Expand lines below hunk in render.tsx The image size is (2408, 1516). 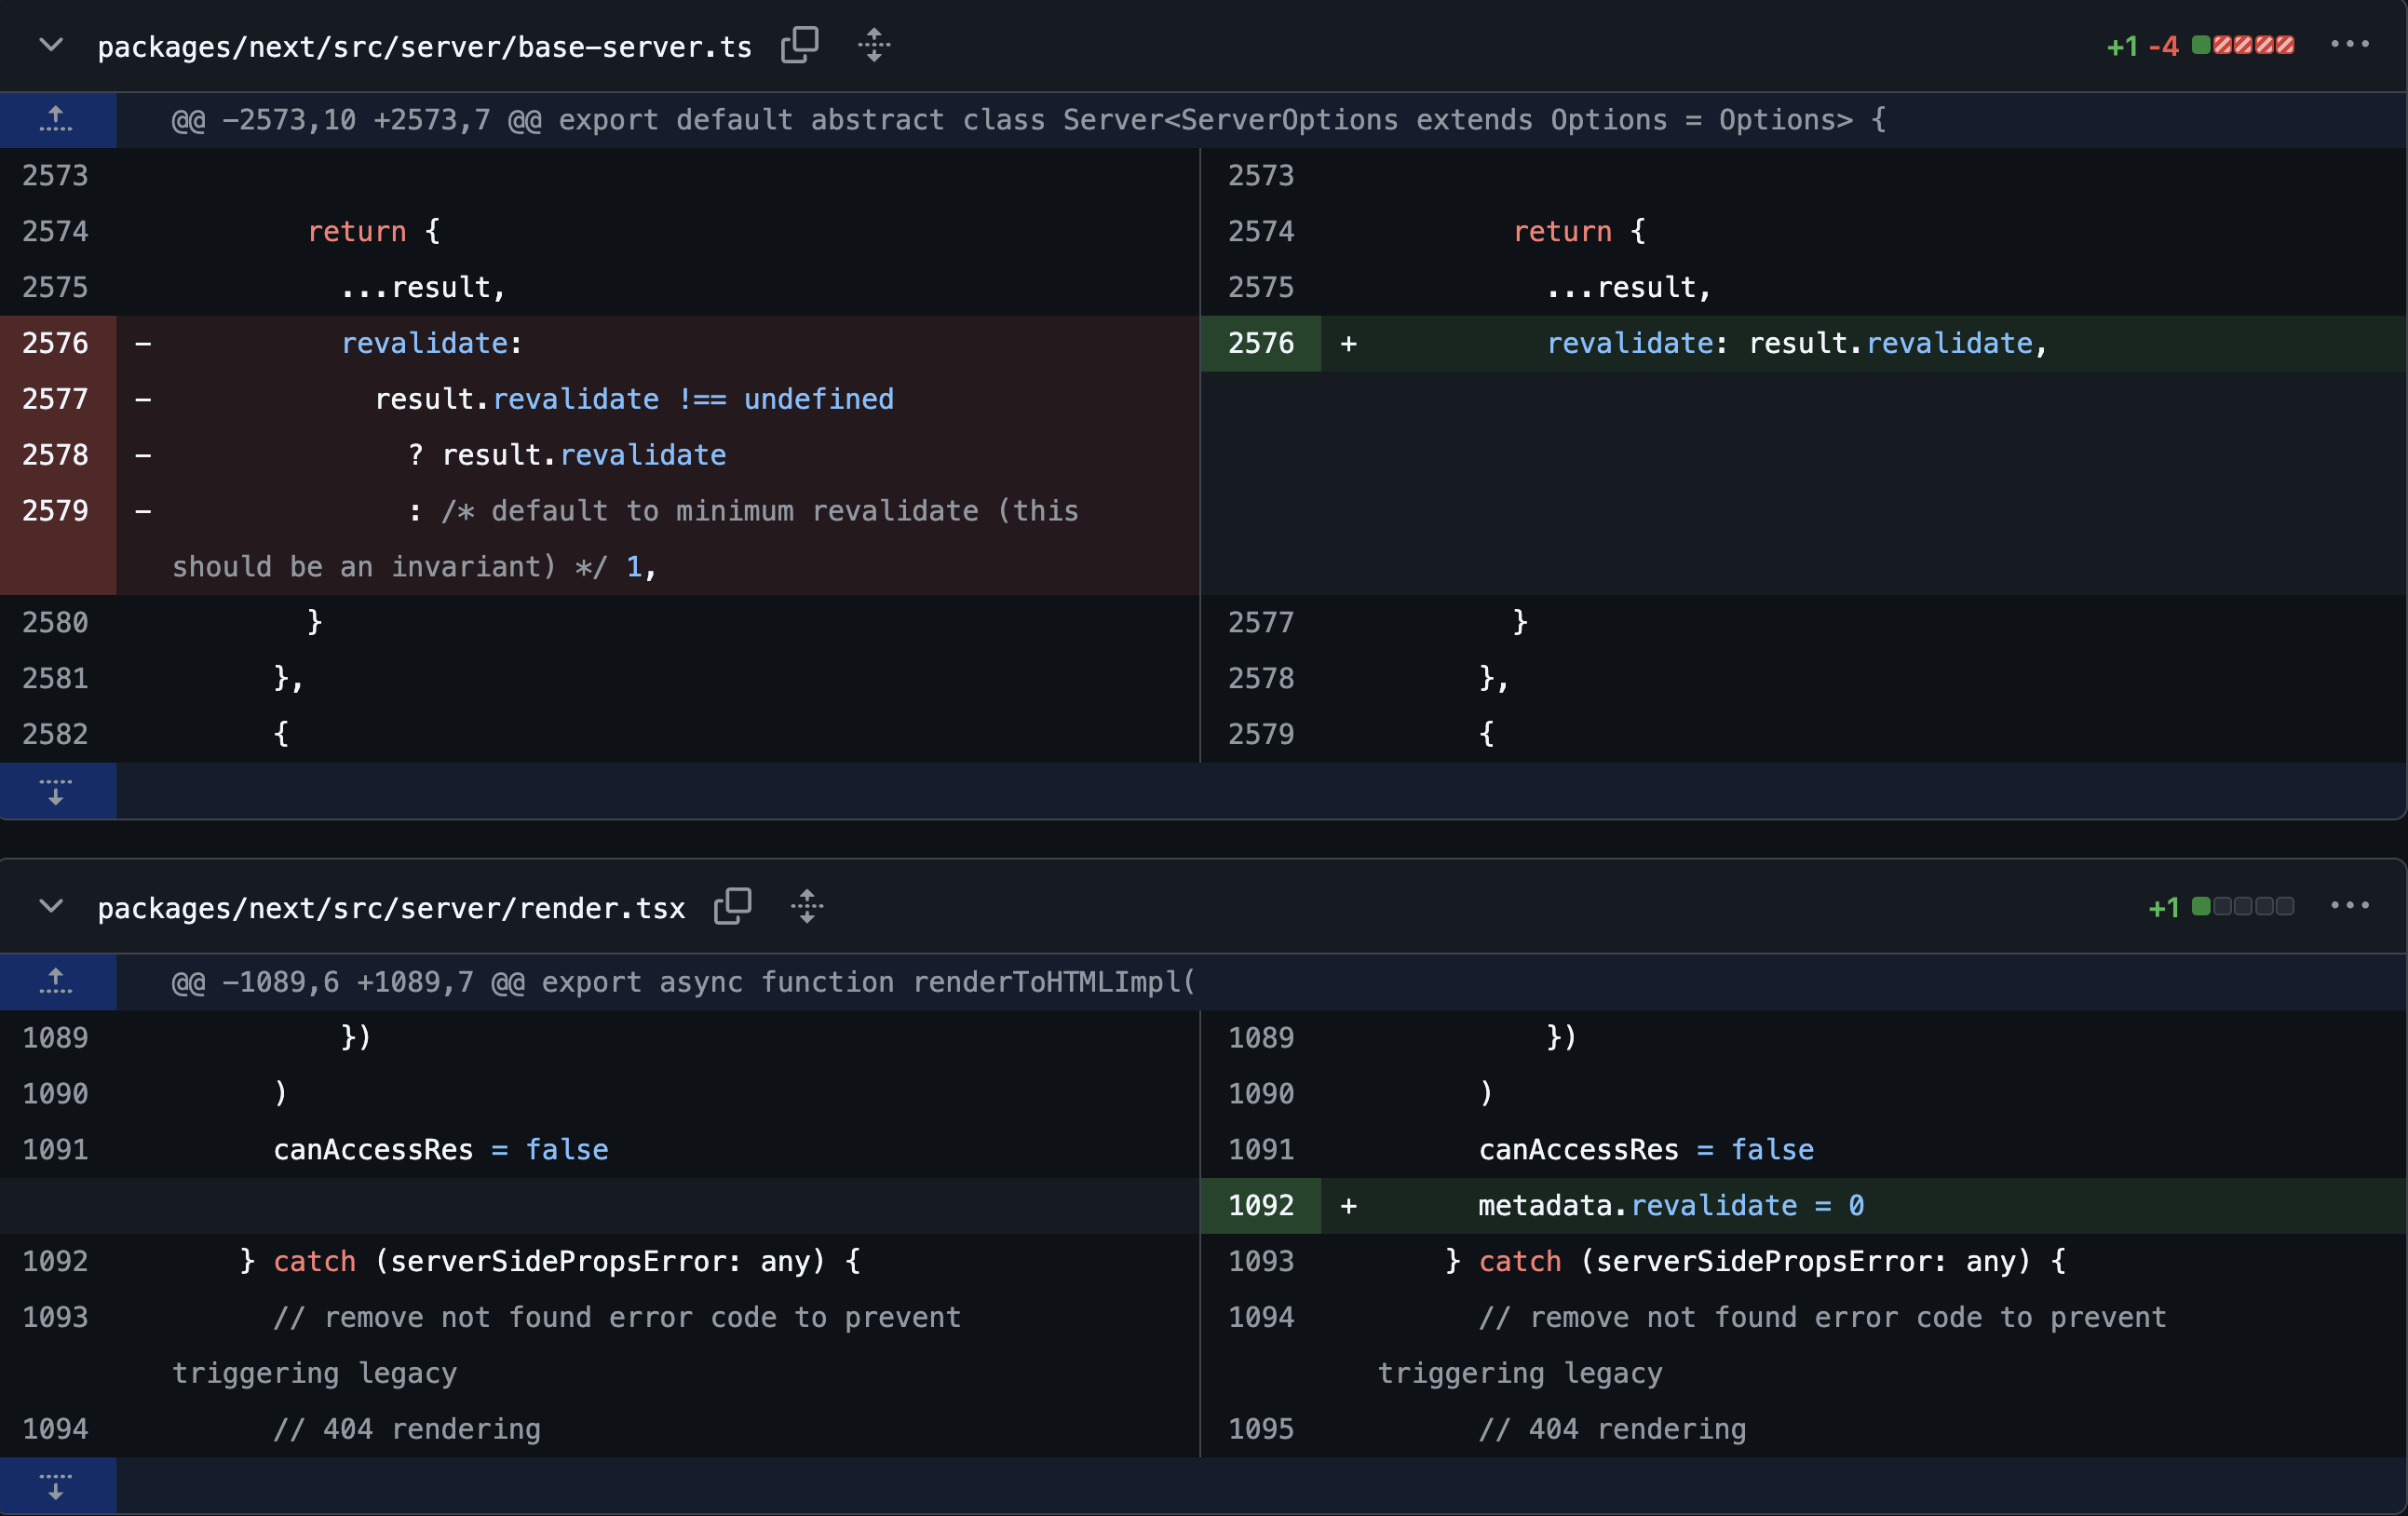[57, 1486]
